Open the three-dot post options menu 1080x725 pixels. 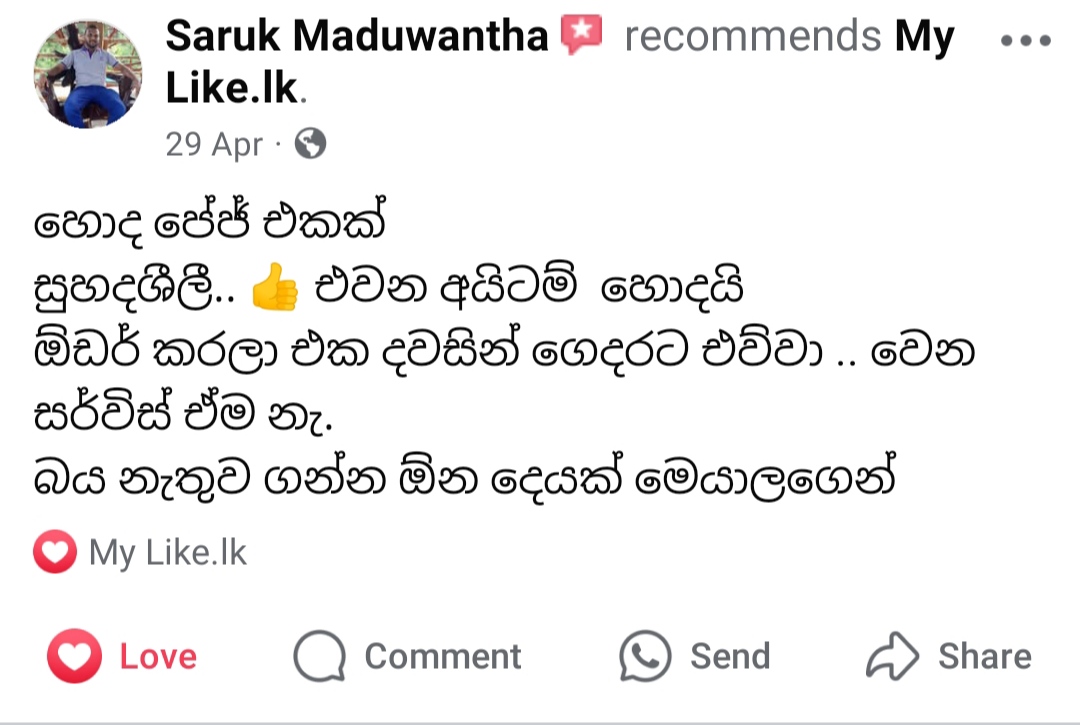tap(1026, 43)
